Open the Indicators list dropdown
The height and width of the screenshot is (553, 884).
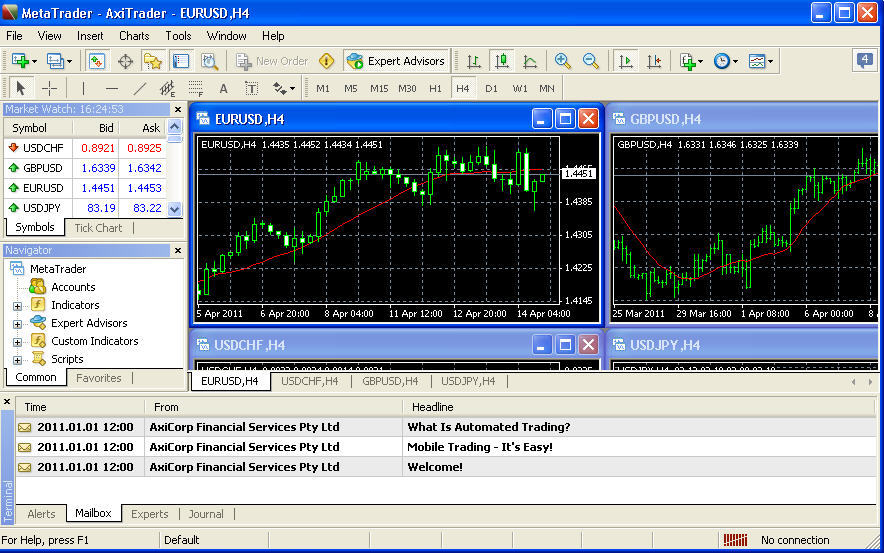[691, 61]
